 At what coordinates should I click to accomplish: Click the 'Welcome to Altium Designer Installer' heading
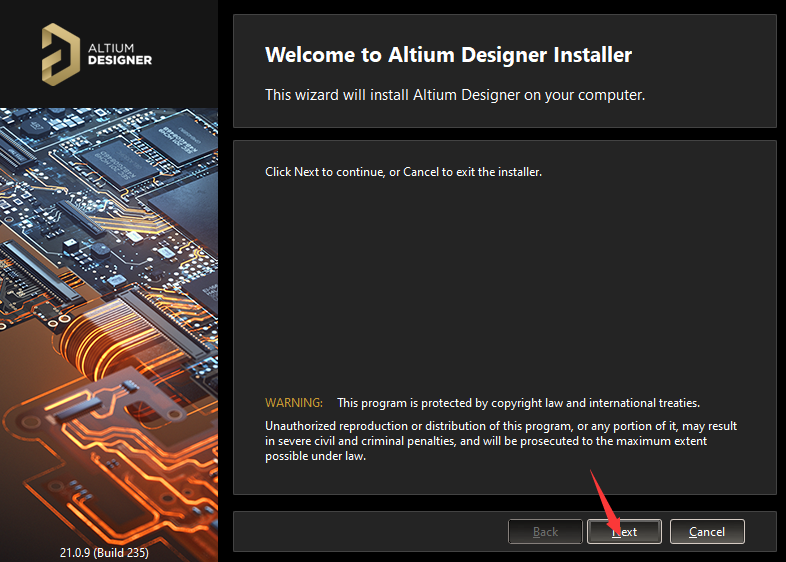tap(448, 55)
